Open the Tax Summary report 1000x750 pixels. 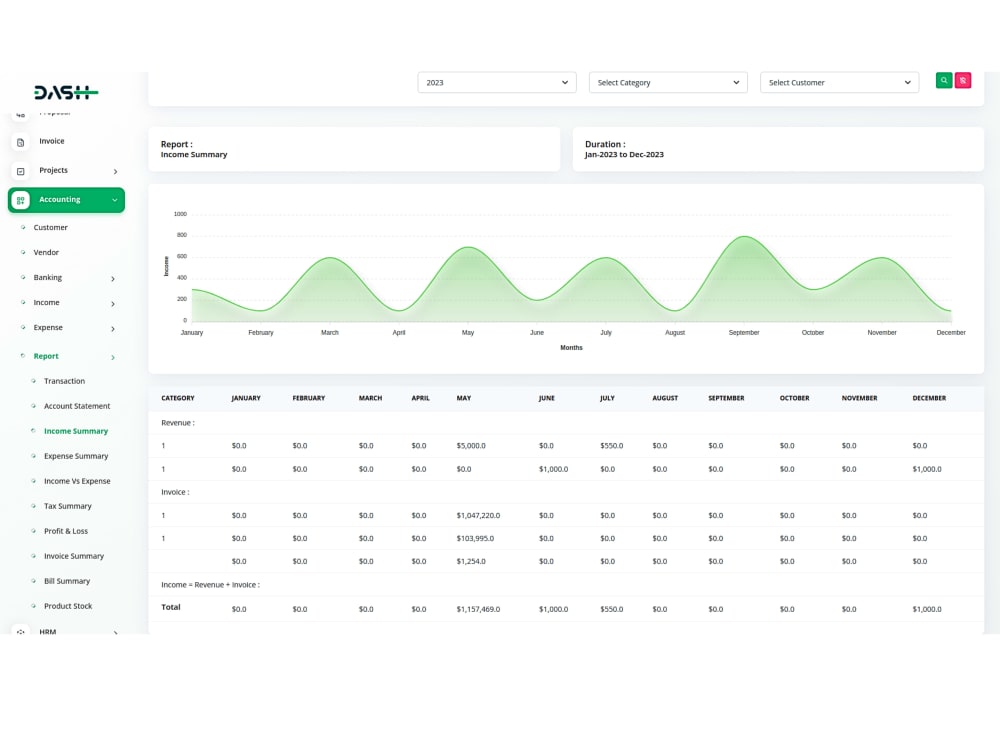70,506
